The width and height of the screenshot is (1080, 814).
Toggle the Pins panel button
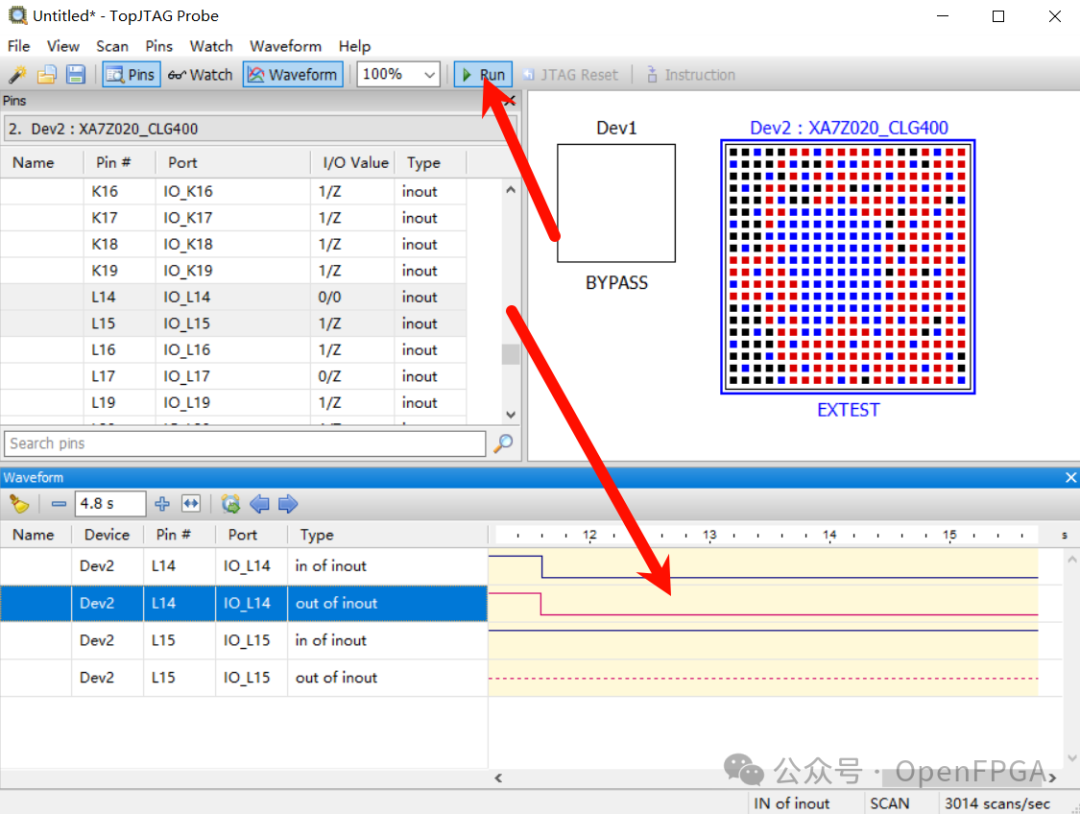[131, 74]
